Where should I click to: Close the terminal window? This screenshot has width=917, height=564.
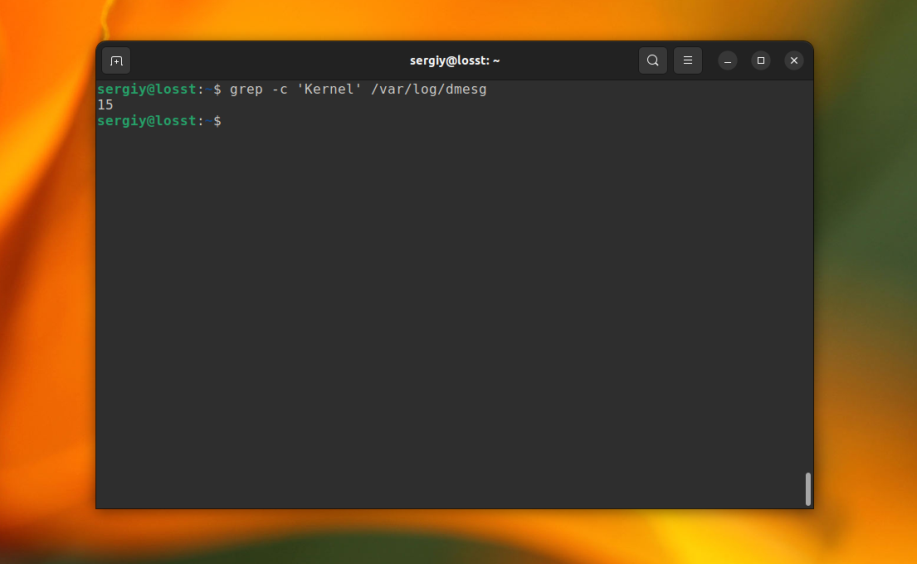(794, 61)
